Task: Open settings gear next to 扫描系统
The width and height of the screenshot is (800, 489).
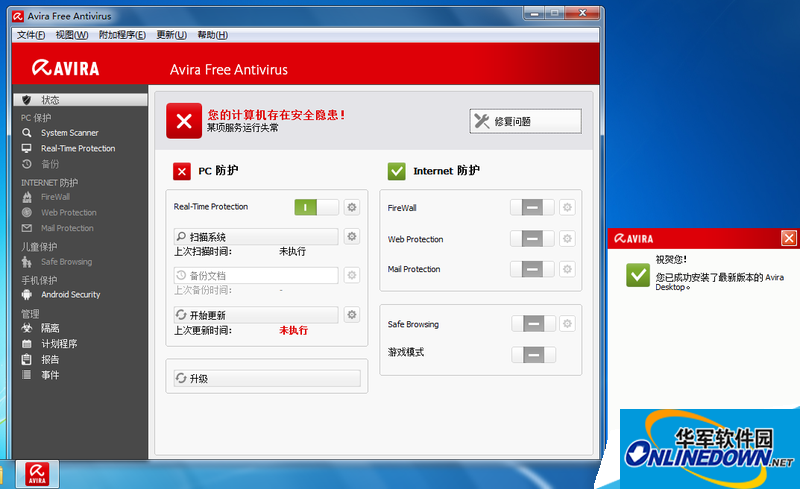Action: pyautogui.click(x=351, y=237)
